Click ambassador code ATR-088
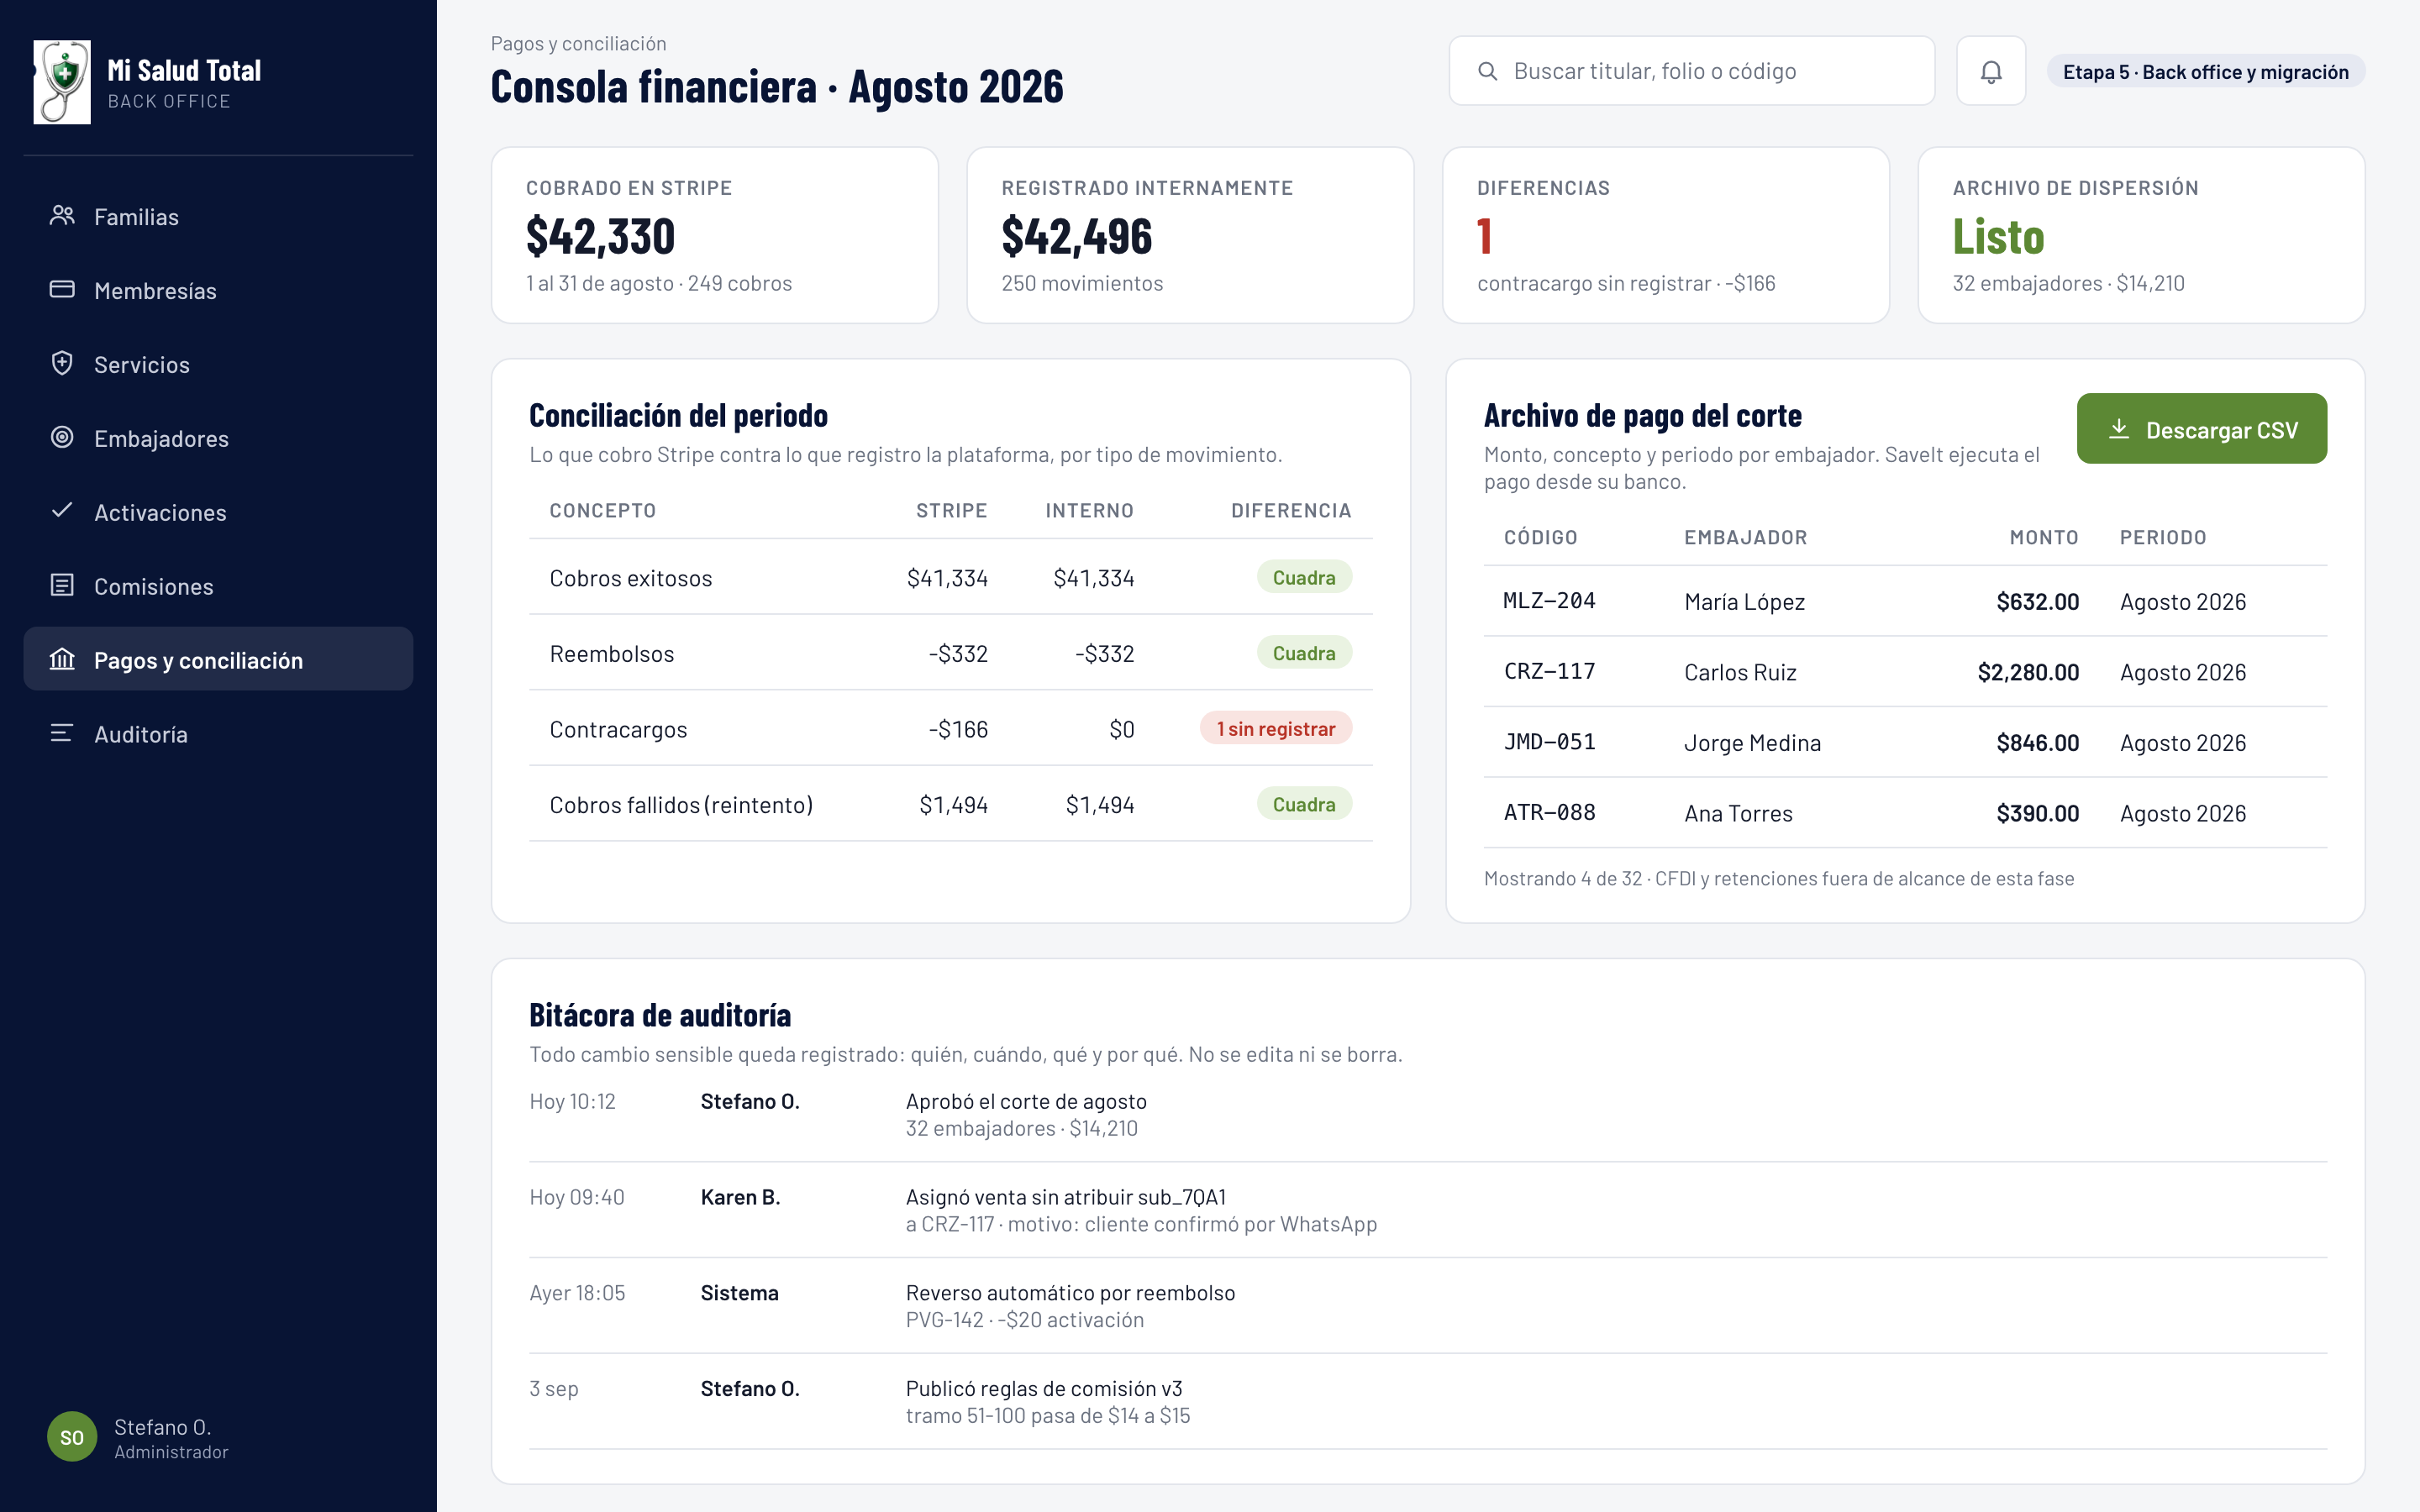 (1550, 812)
